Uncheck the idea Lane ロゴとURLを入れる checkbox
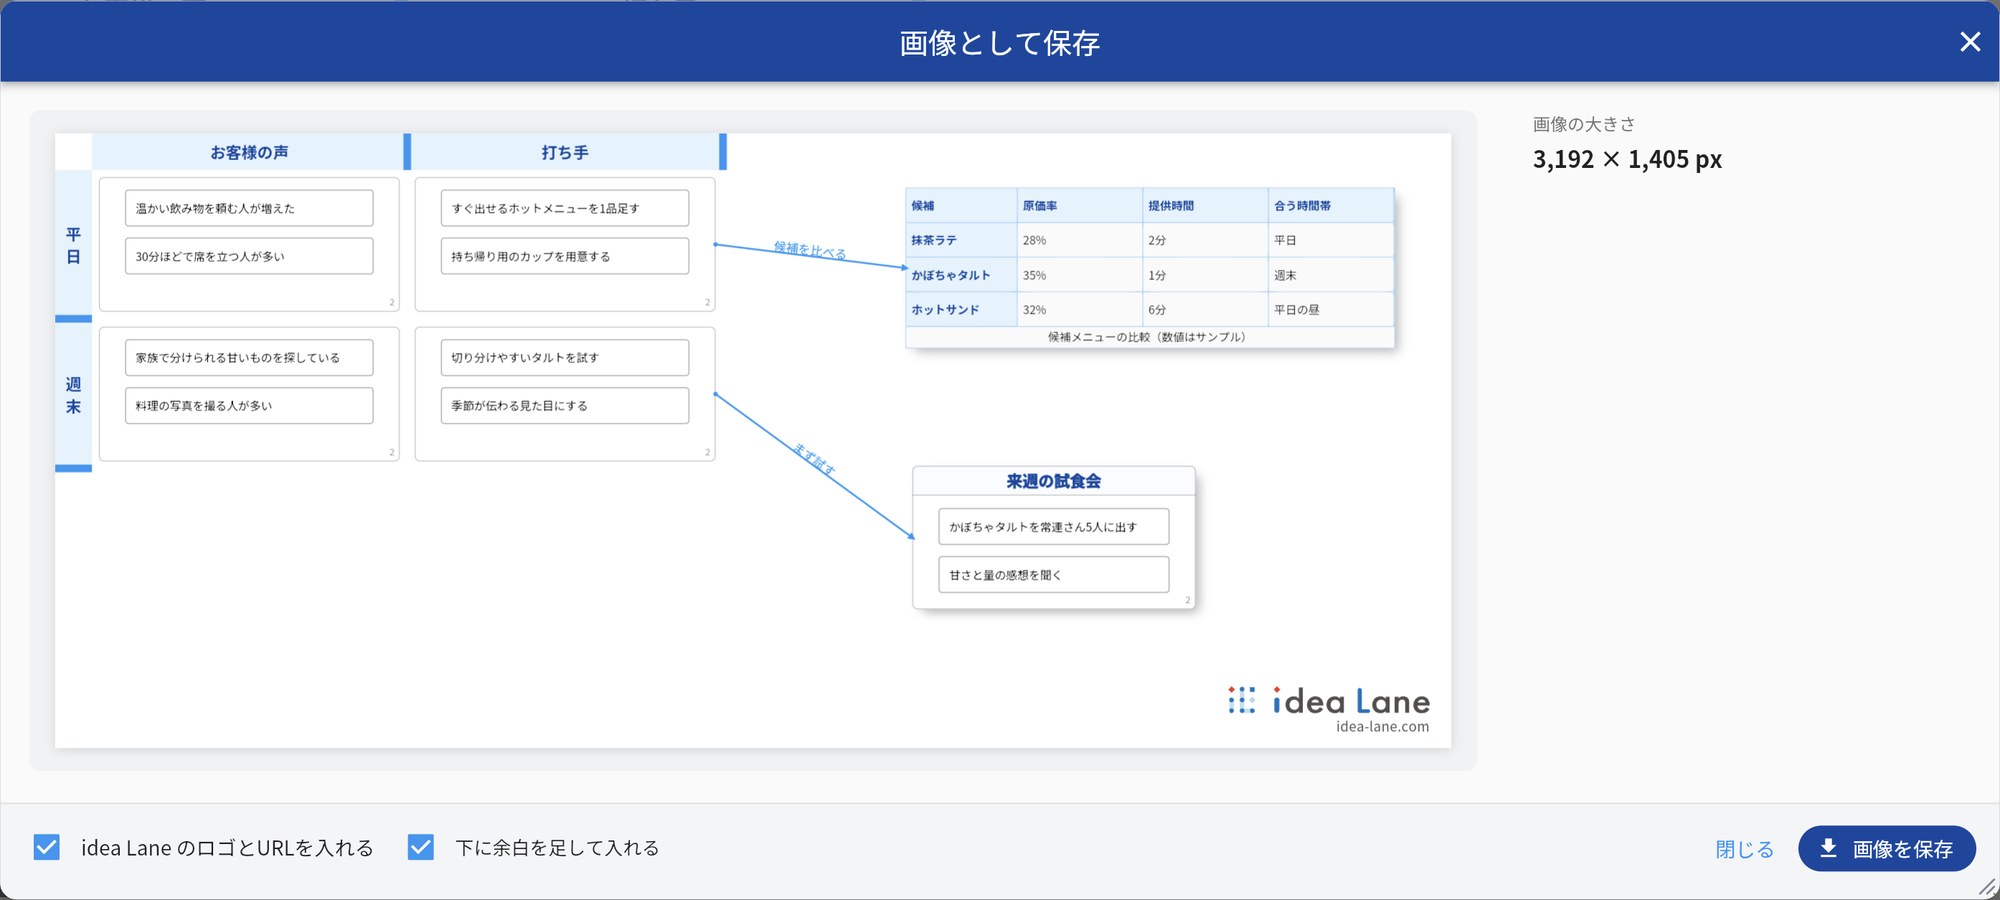The height and width of the screenshot is (900, 2000). coord(47,848)
